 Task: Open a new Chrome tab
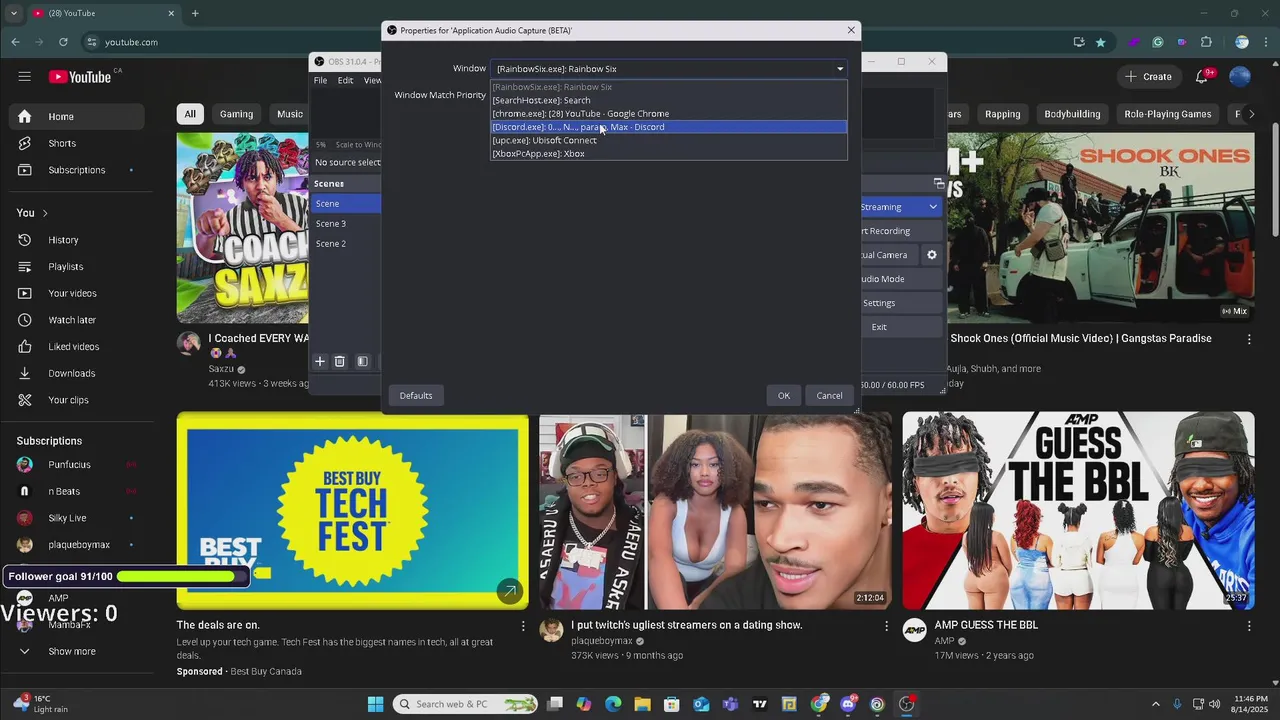[195, 13]
